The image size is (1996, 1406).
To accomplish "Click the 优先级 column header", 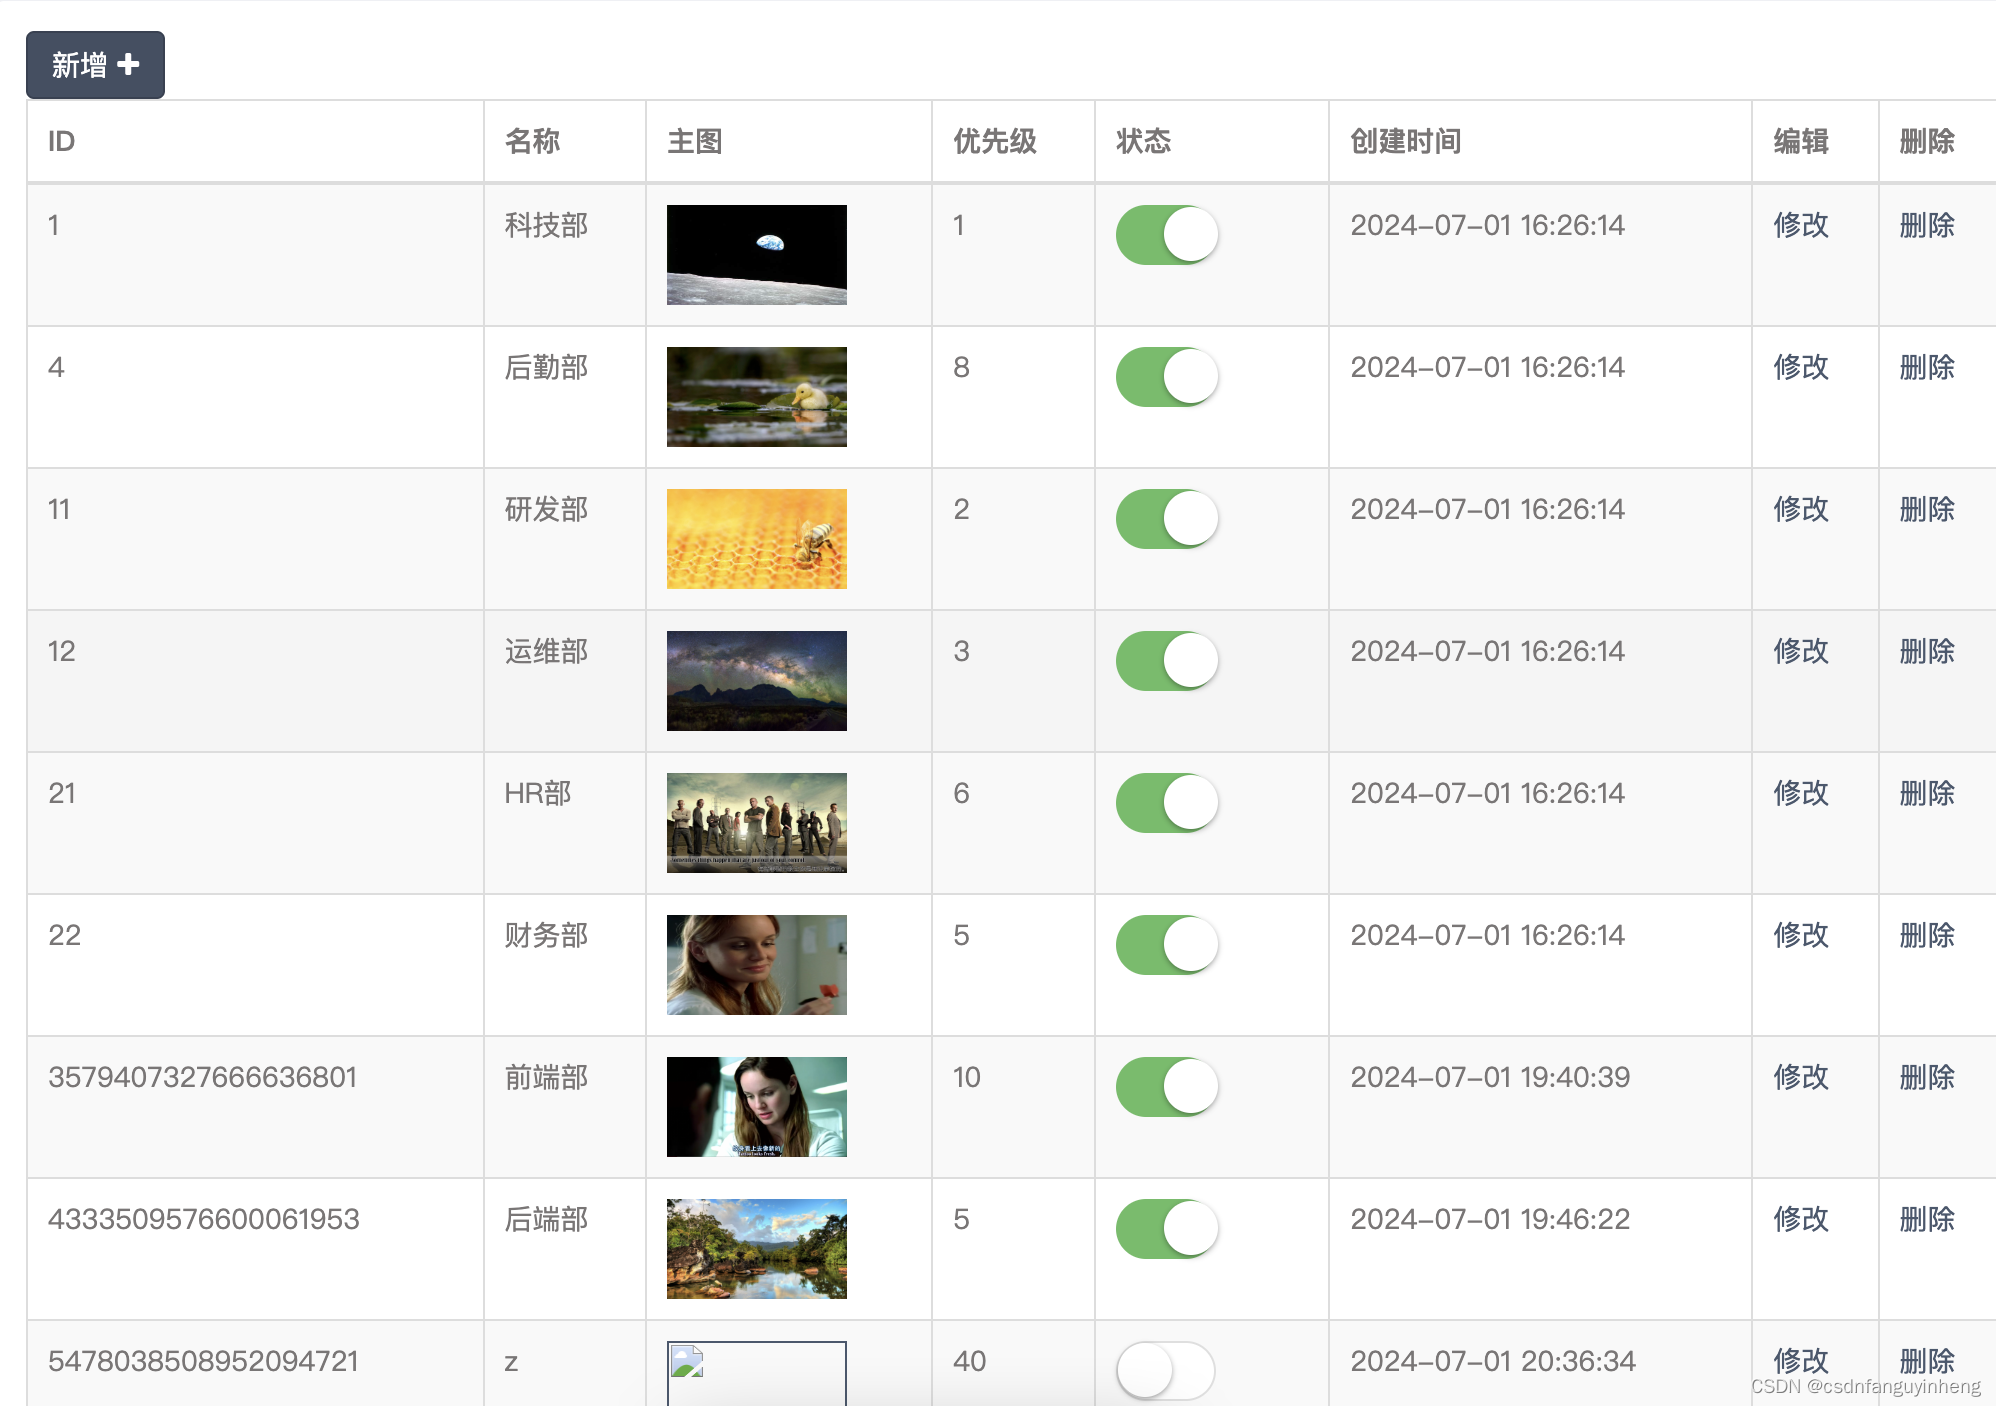I will pyautogui.click(x=994, y=141).
